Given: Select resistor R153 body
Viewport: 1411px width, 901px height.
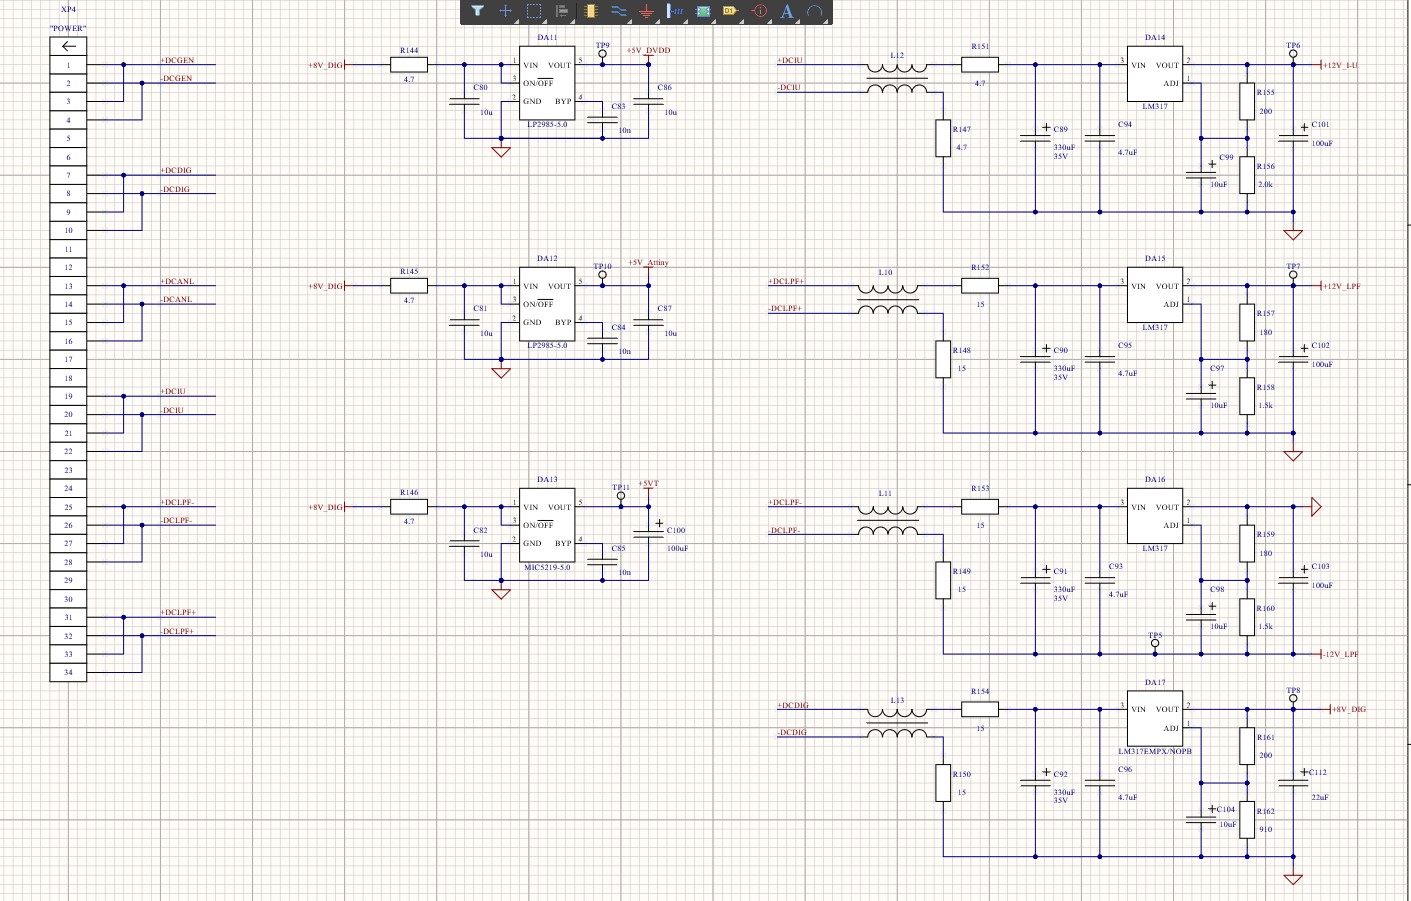Looking at the screenshot, I should pyautogui.click(x=980, y=507).
